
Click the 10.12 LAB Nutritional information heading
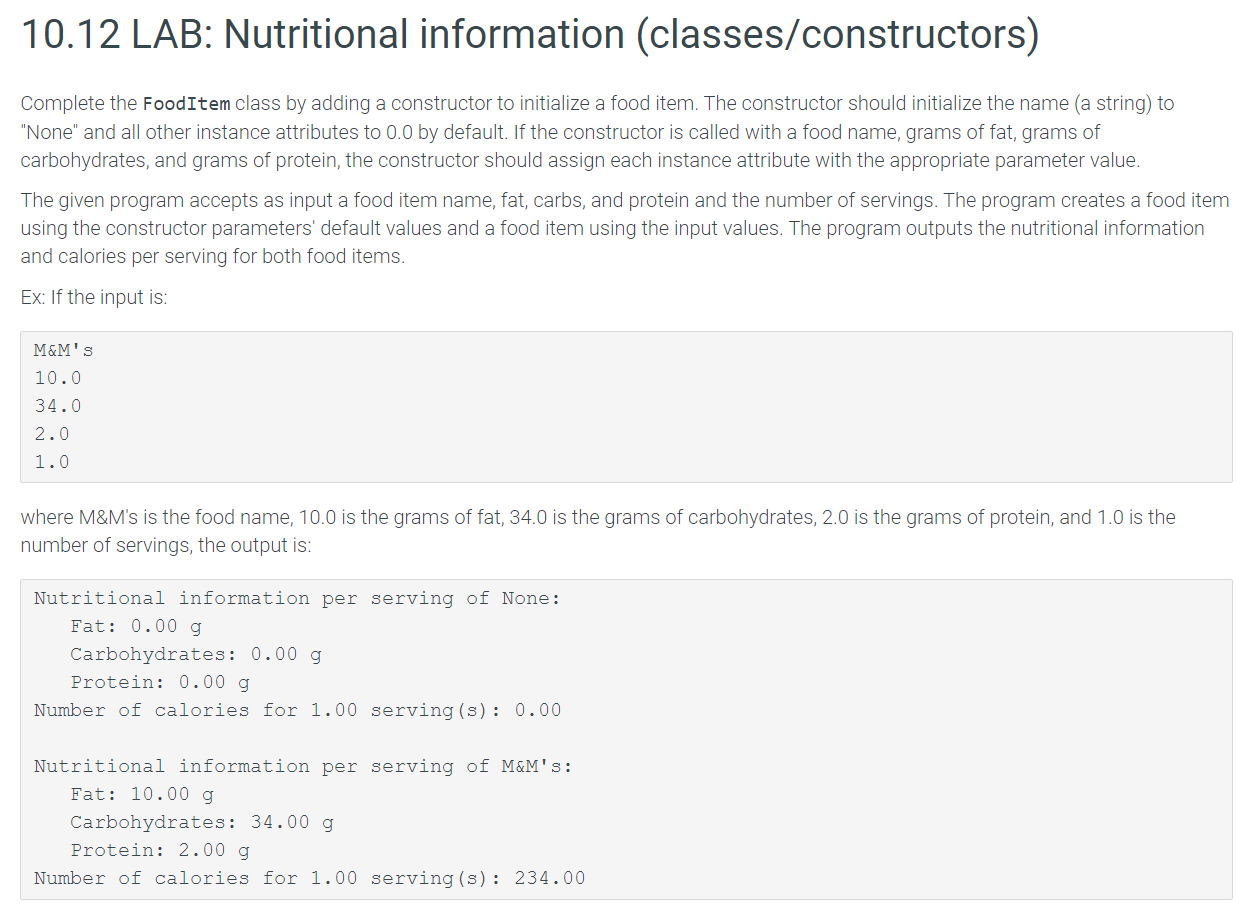point(529,35)
